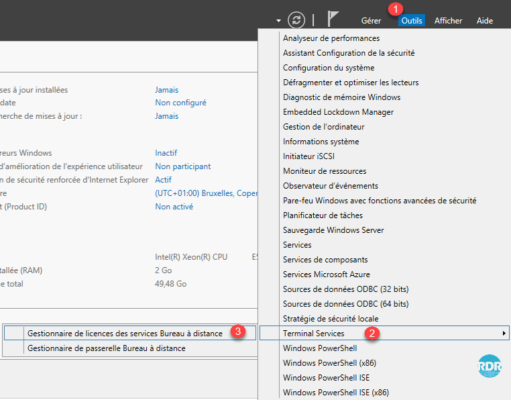511x400 pixels.
Task: Open the Gérer menu
Action: pyautogui.click(x=371, y=21)
